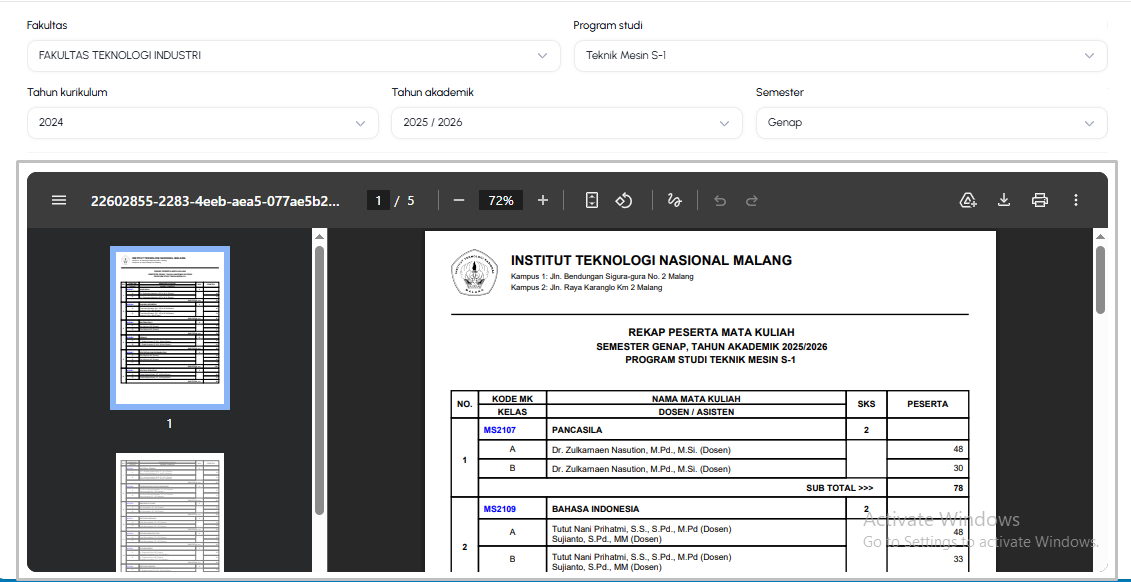
Task: Zoom in with the plus icon
Action: tap(543, 200)
